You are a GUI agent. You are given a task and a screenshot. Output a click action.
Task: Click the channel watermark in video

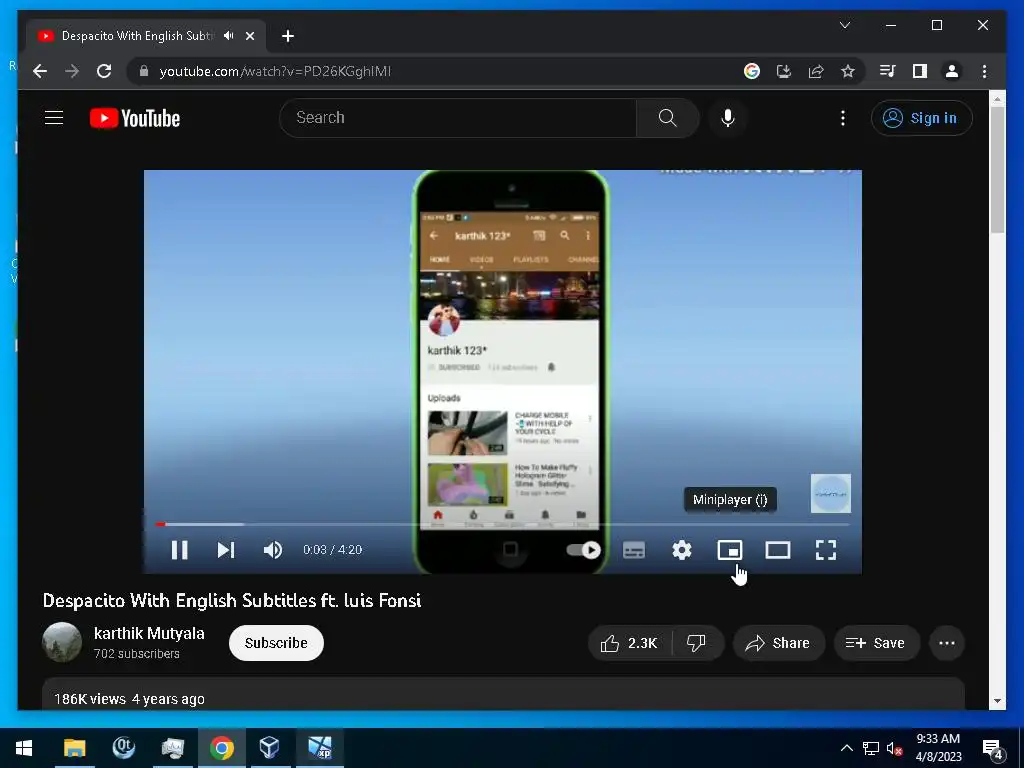pyautogui.click(x=830, y=493)
